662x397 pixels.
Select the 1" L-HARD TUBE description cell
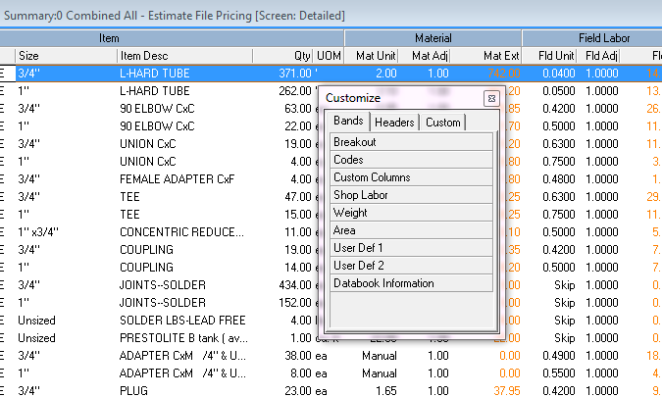click(x=185, y=91)
